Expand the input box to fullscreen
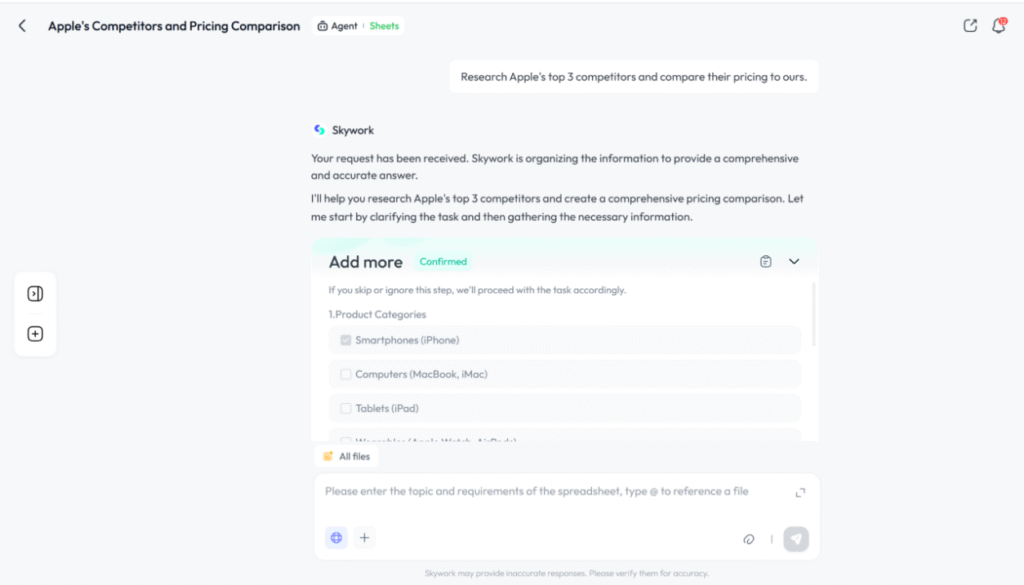The height and width of the screenshot is (585, 1024). pyautogui.click(x=800, y=492)
